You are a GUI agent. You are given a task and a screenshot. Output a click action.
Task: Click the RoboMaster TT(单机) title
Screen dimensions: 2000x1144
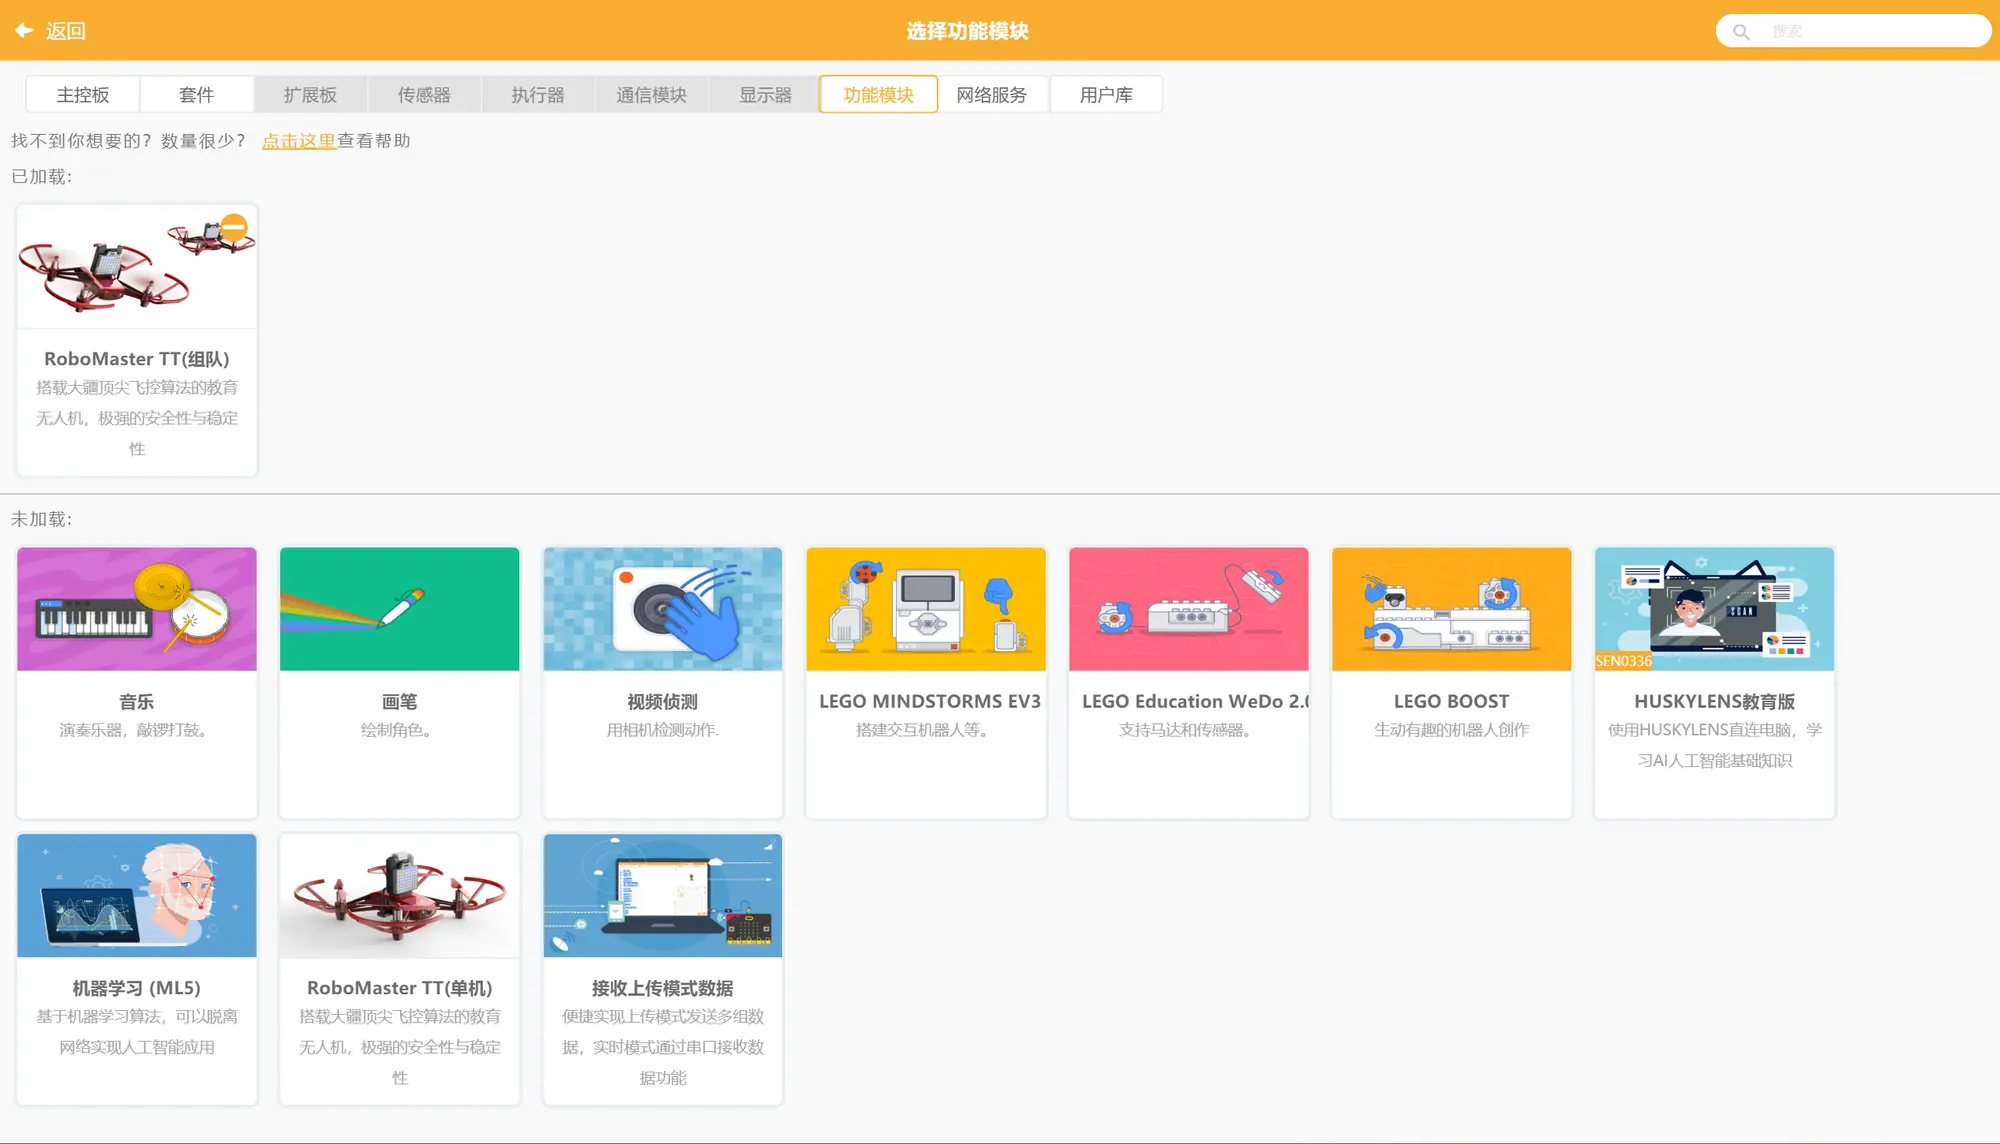400,989
